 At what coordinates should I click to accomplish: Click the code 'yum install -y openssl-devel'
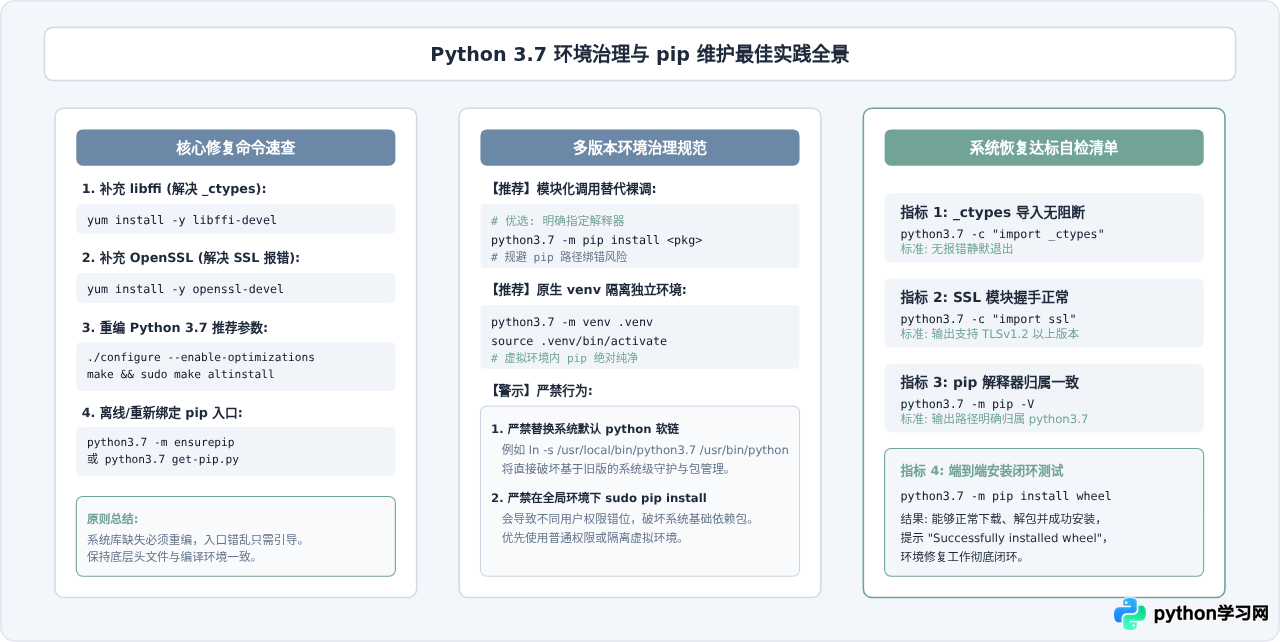click(x=185, y=289)
